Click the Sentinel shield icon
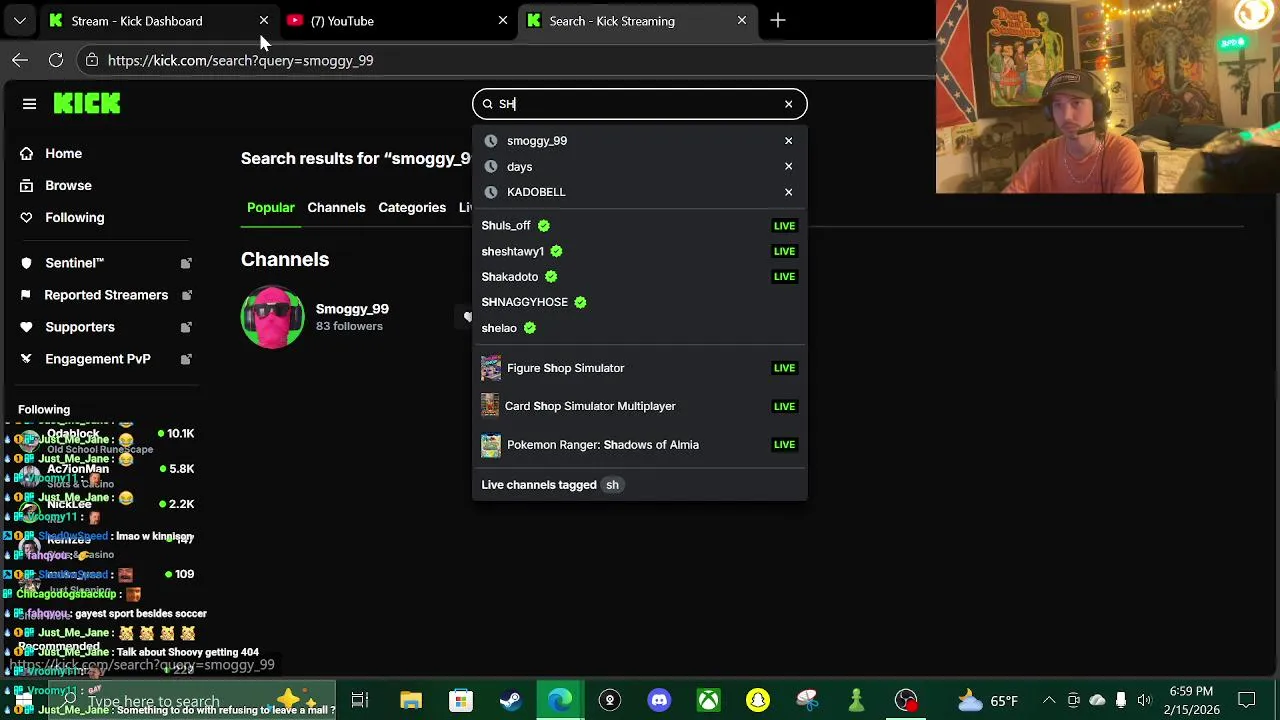The height and width of the screenshot is (720, 1280). pos(26,263)
